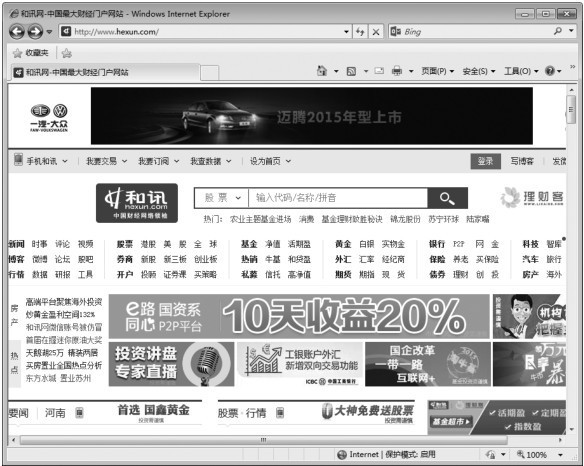Open the 外汇 navigation link

click(343, 259)
